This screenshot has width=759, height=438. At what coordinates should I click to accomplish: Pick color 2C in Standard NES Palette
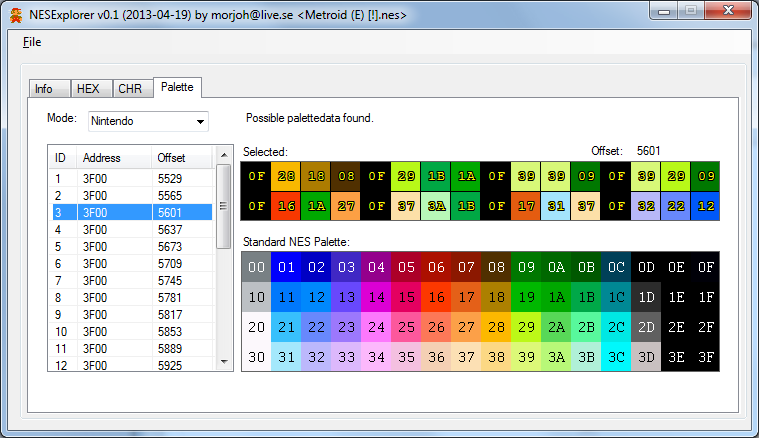616,327
